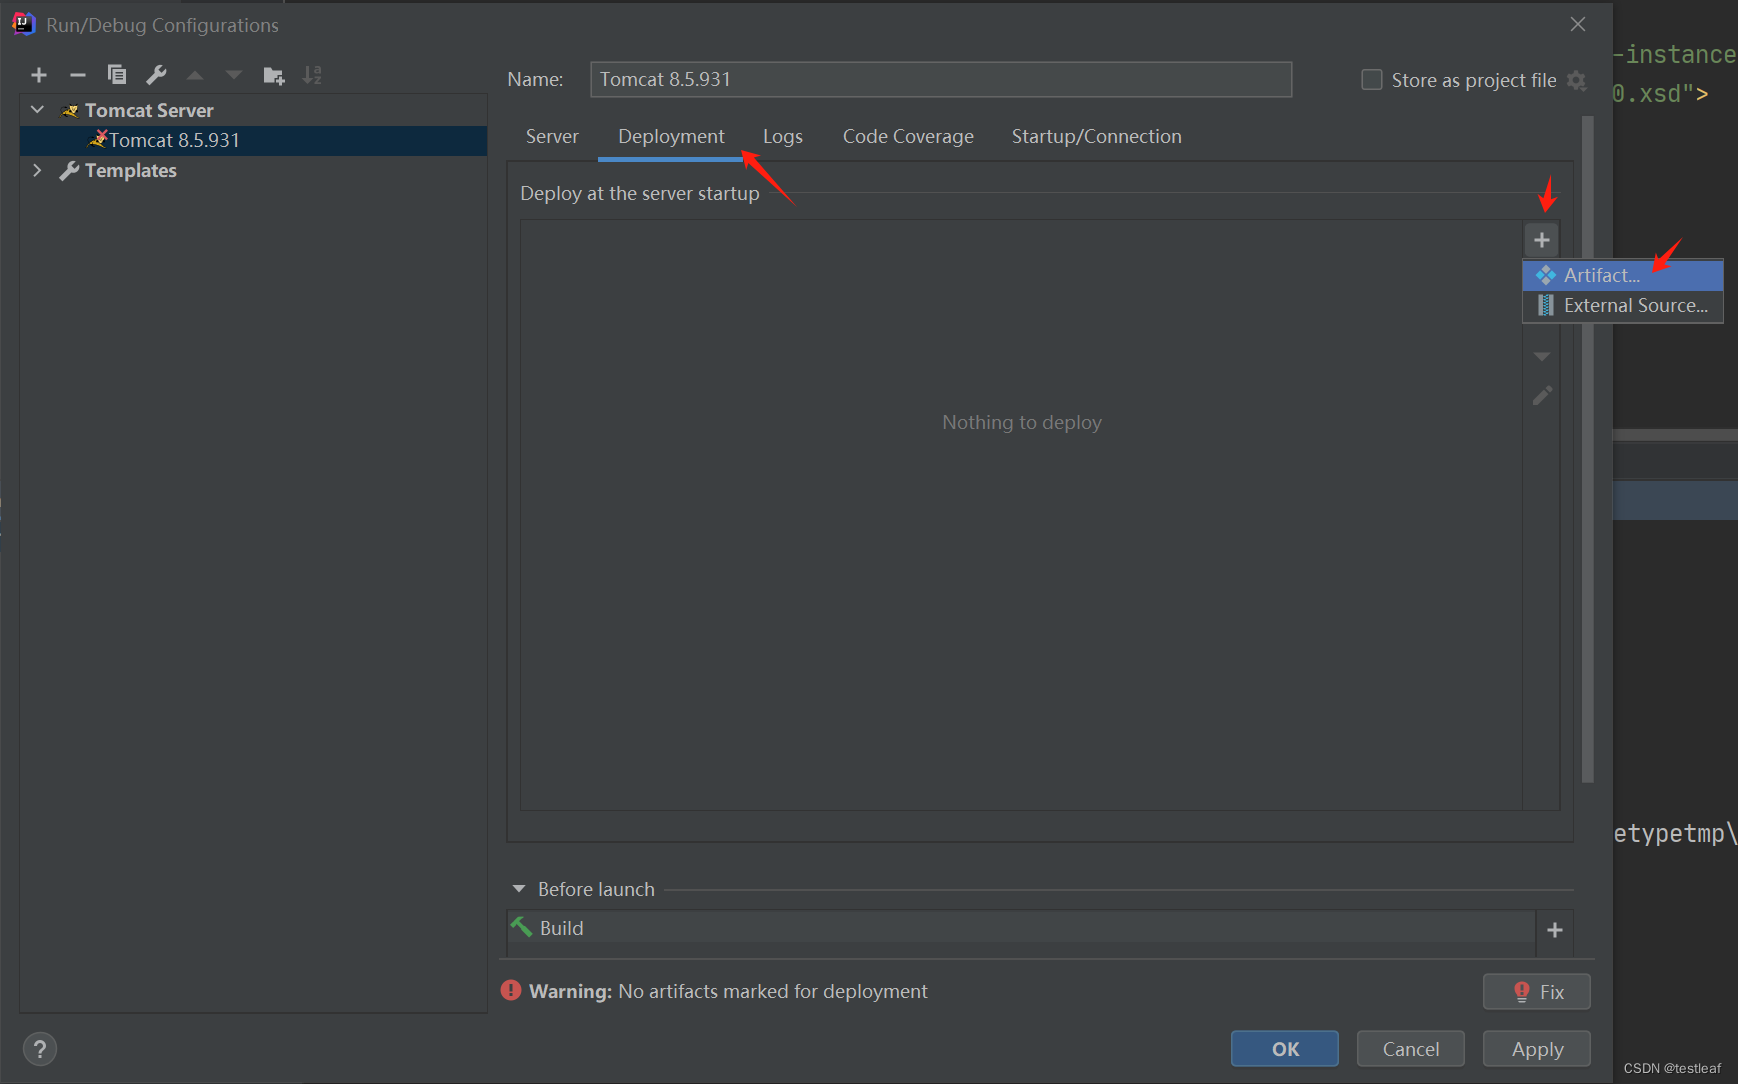Screen dimensions: 1738x1084
Task: Select Tomcat Server tree item
Action: click(254, 110)
